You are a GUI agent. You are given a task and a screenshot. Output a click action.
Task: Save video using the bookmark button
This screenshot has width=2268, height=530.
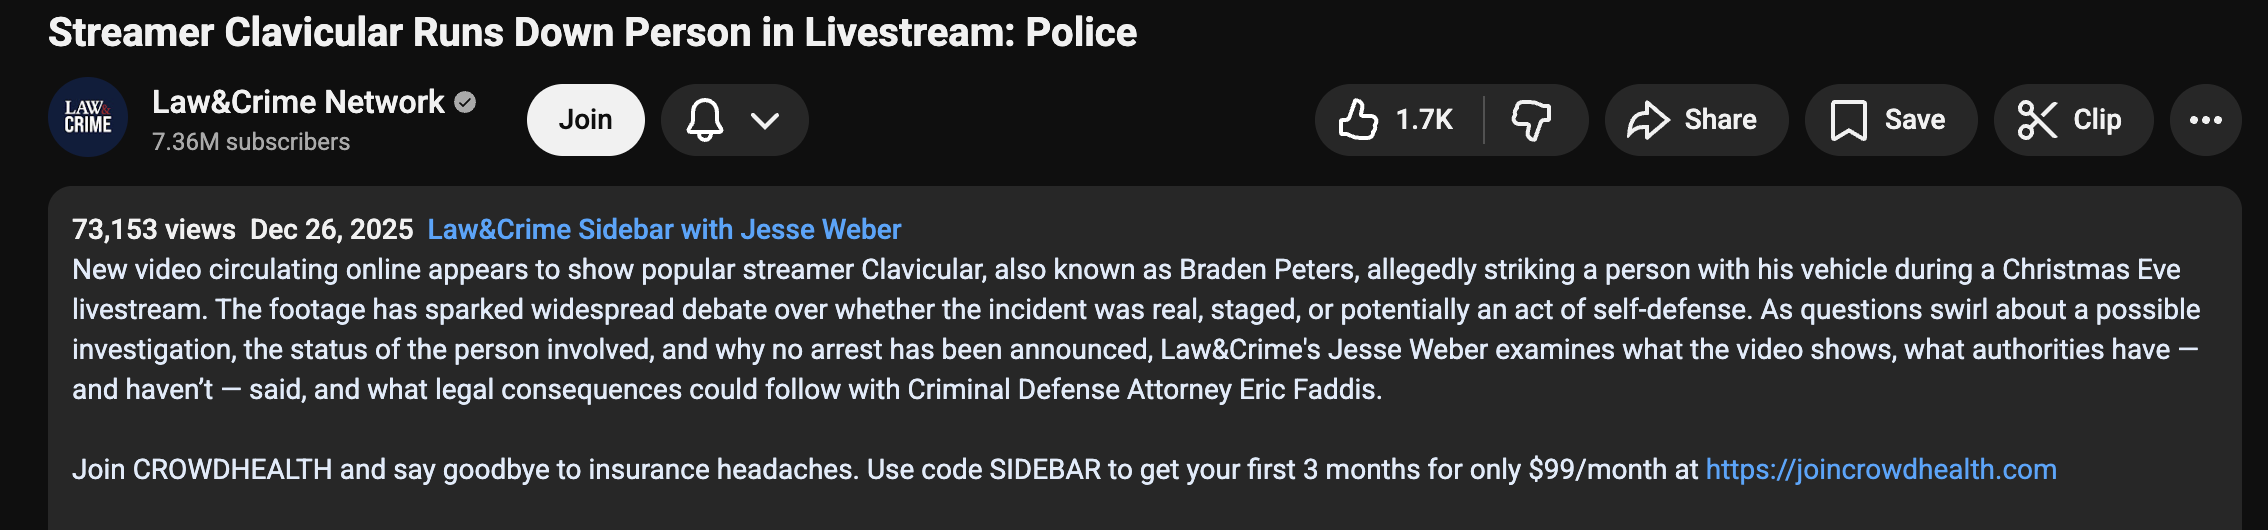(1890, 120)
